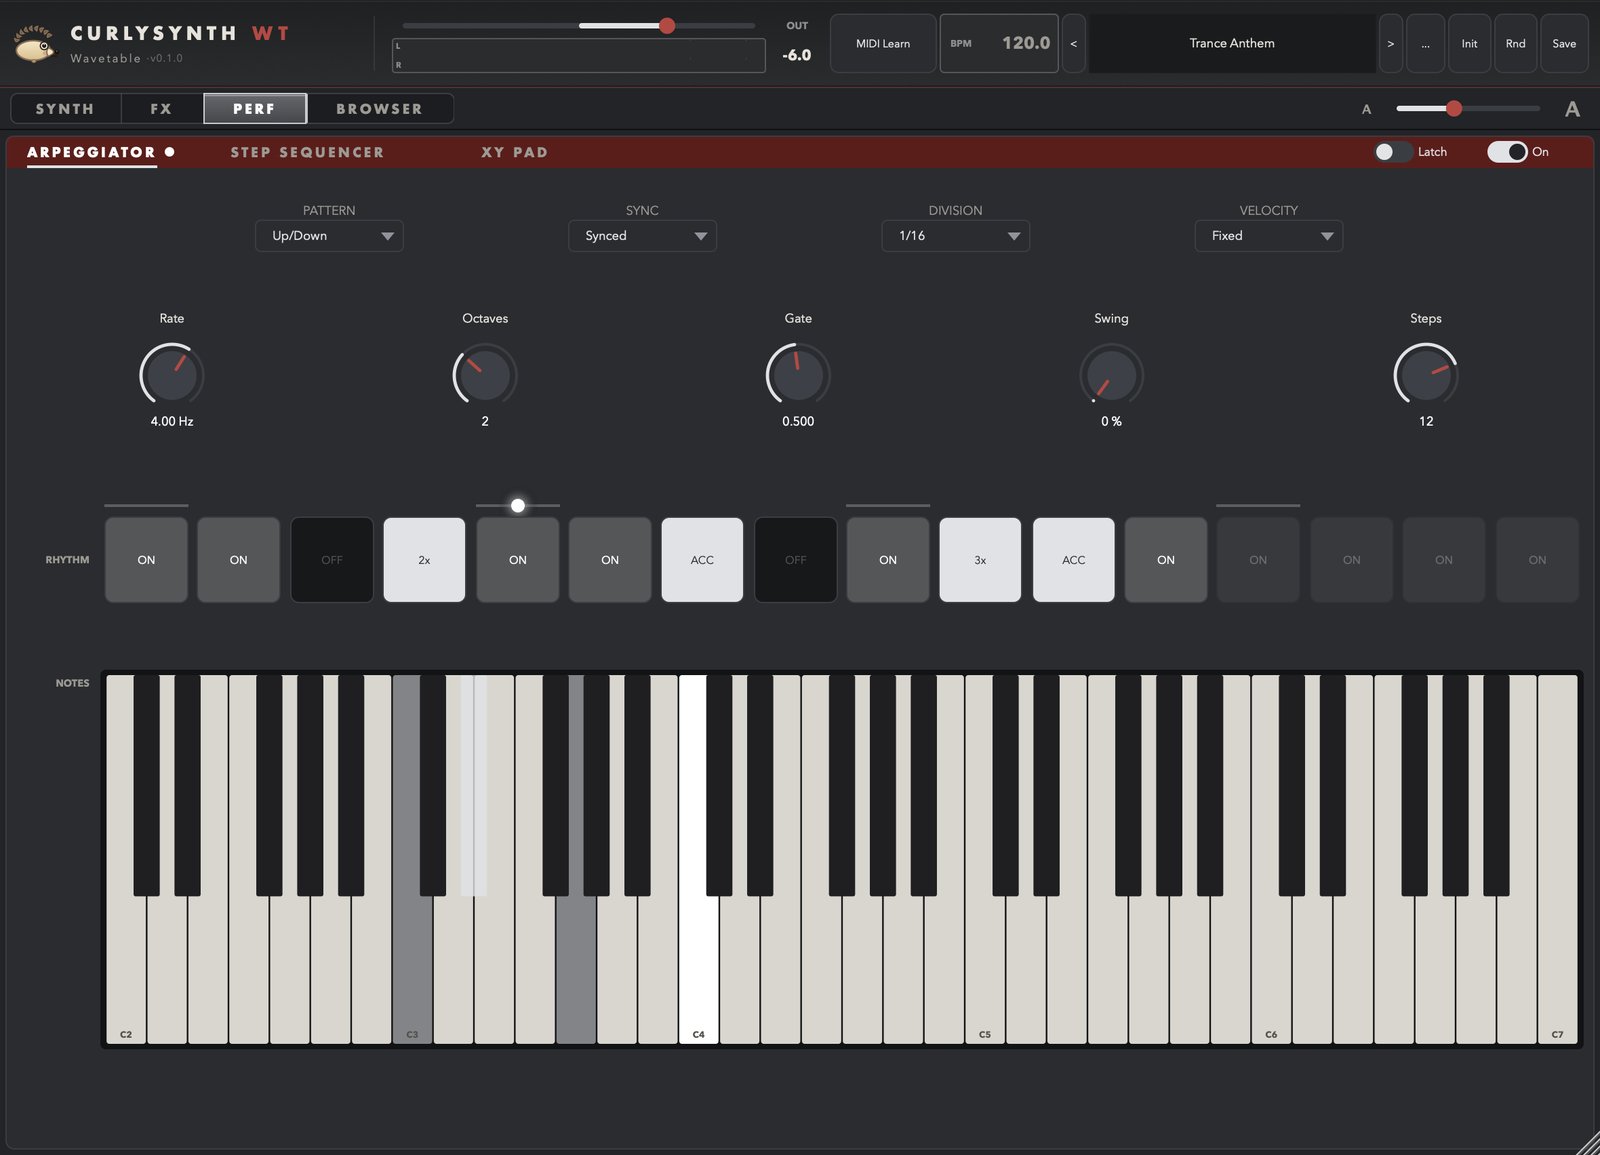Click the Gate knob
The height and width of the screenshot is (1155, 1600).
click(798, 375)
